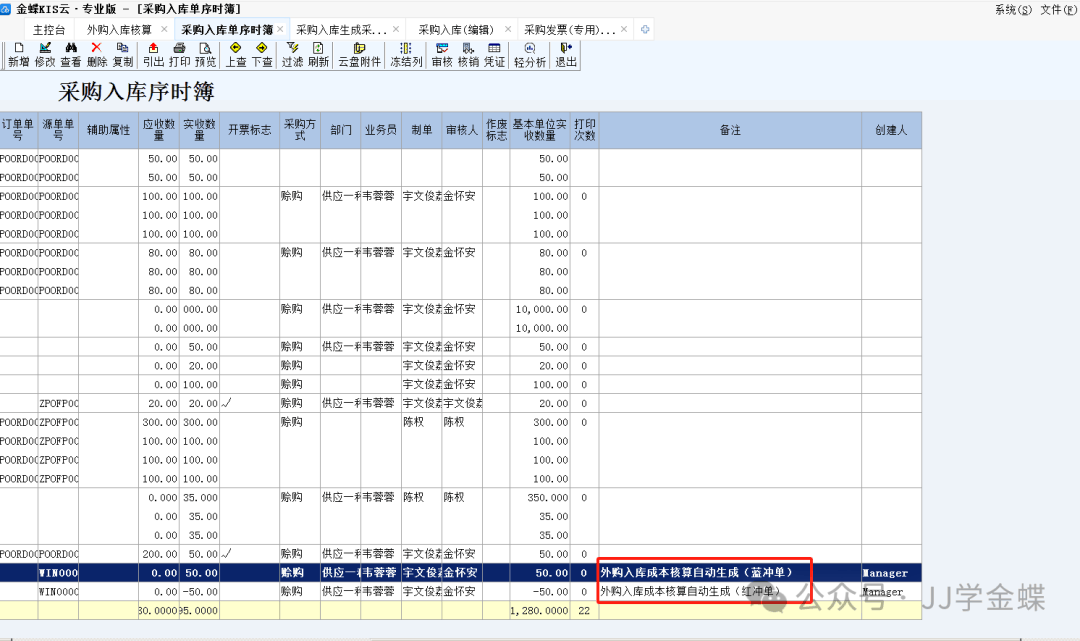Close the 外购入库核算 tab
The height and width of the screenshot is (641, 1080).
pos(164,30)
